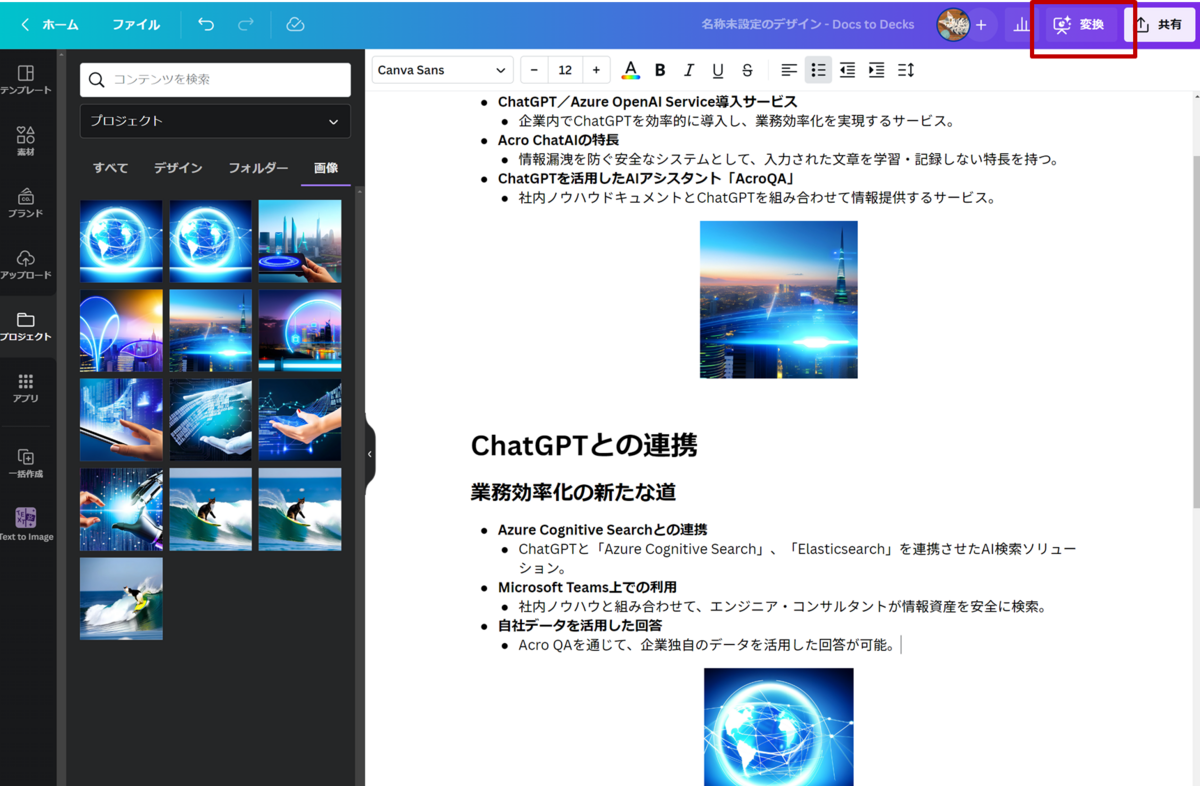This screenshot has height=786, width=1200.
Task: Decrease font size with minus button
Action: click(x=534, y=70)
